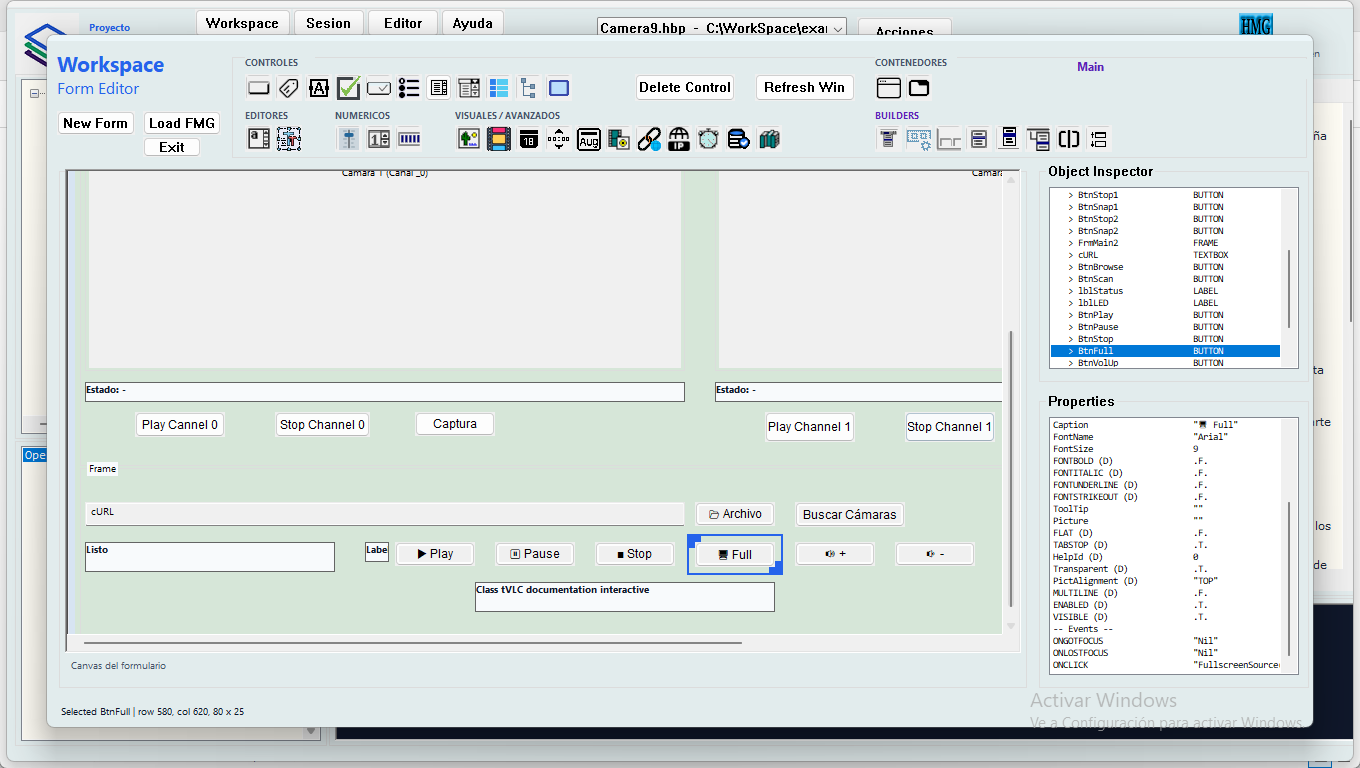This screenshot has height=768, width=1360.
Task: Expand cURL TEXTBOX node chevron
Action: point(1071,255)
